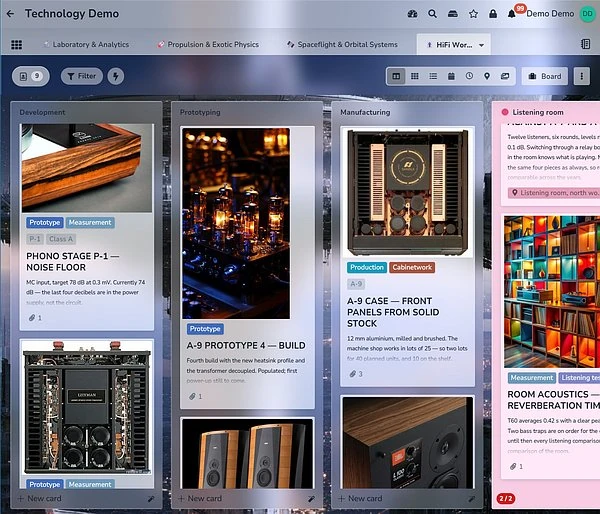This screenshot has height=514, width=600.
Task: Open the wooden turntable plinth thumbnail
Action: pyautogui.click(x=87, y=168)
